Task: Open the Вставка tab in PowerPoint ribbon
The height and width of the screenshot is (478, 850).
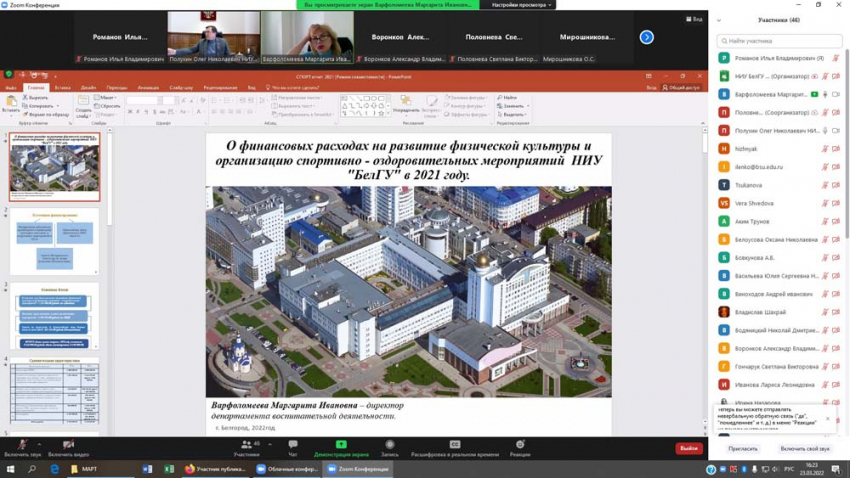Action: (x=62, y=88)
